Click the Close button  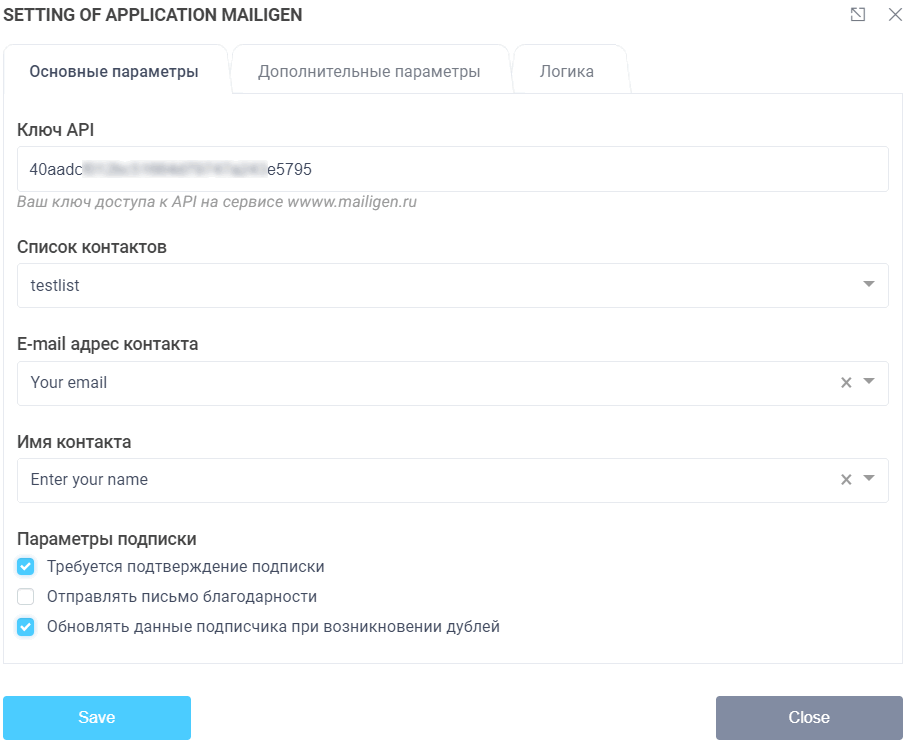(809, 717)
